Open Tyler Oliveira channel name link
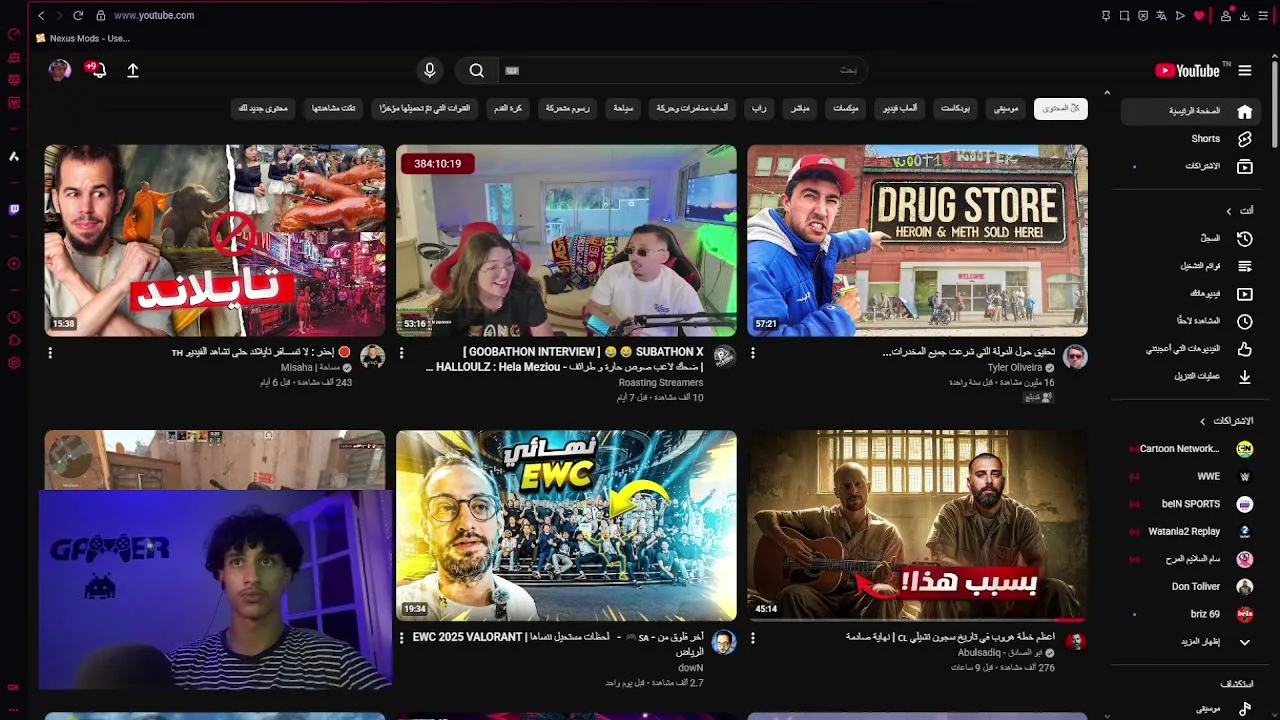This screenshot has width=1280, height=720. [x=1015, y=368]
